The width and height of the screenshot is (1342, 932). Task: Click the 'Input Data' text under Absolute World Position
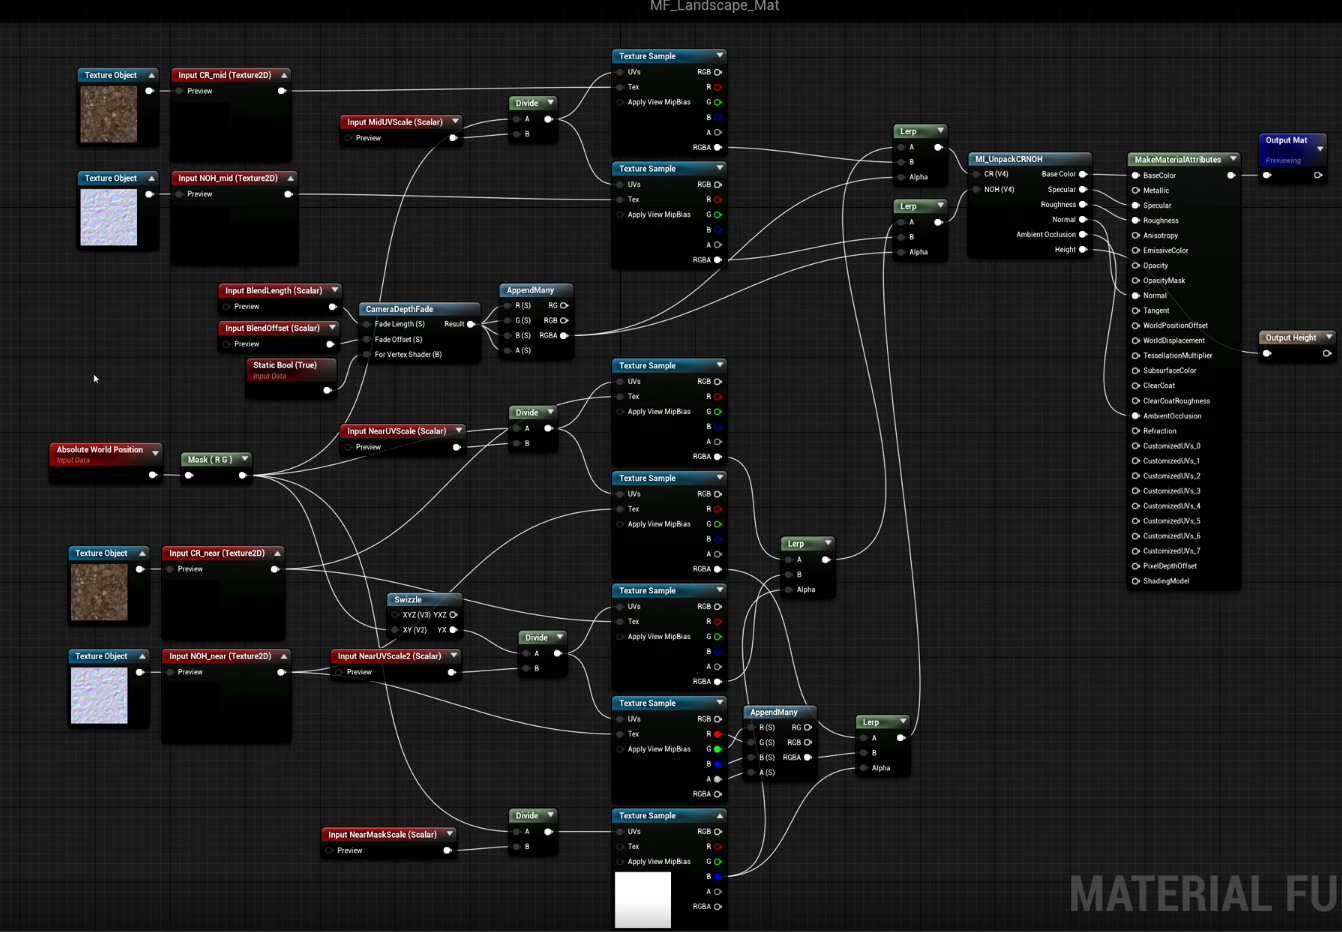coord(73,461)
